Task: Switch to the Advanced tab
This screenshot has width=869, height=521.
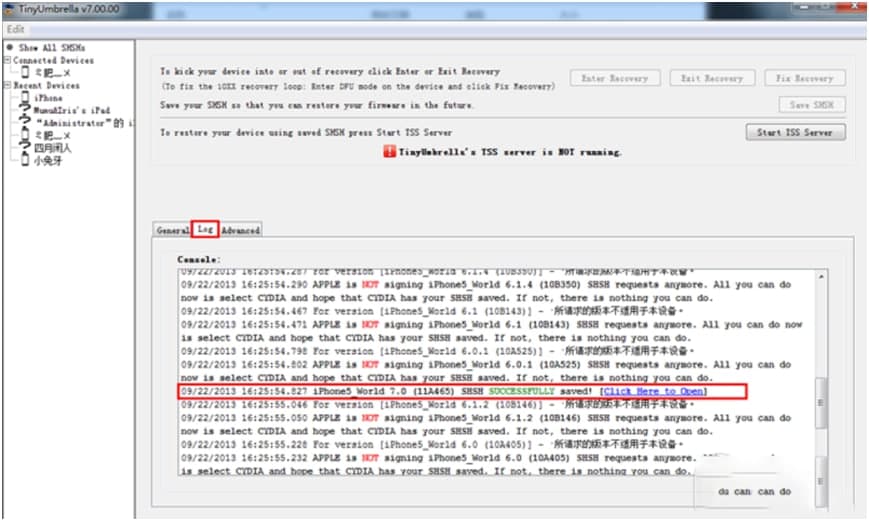Action: 241,230
